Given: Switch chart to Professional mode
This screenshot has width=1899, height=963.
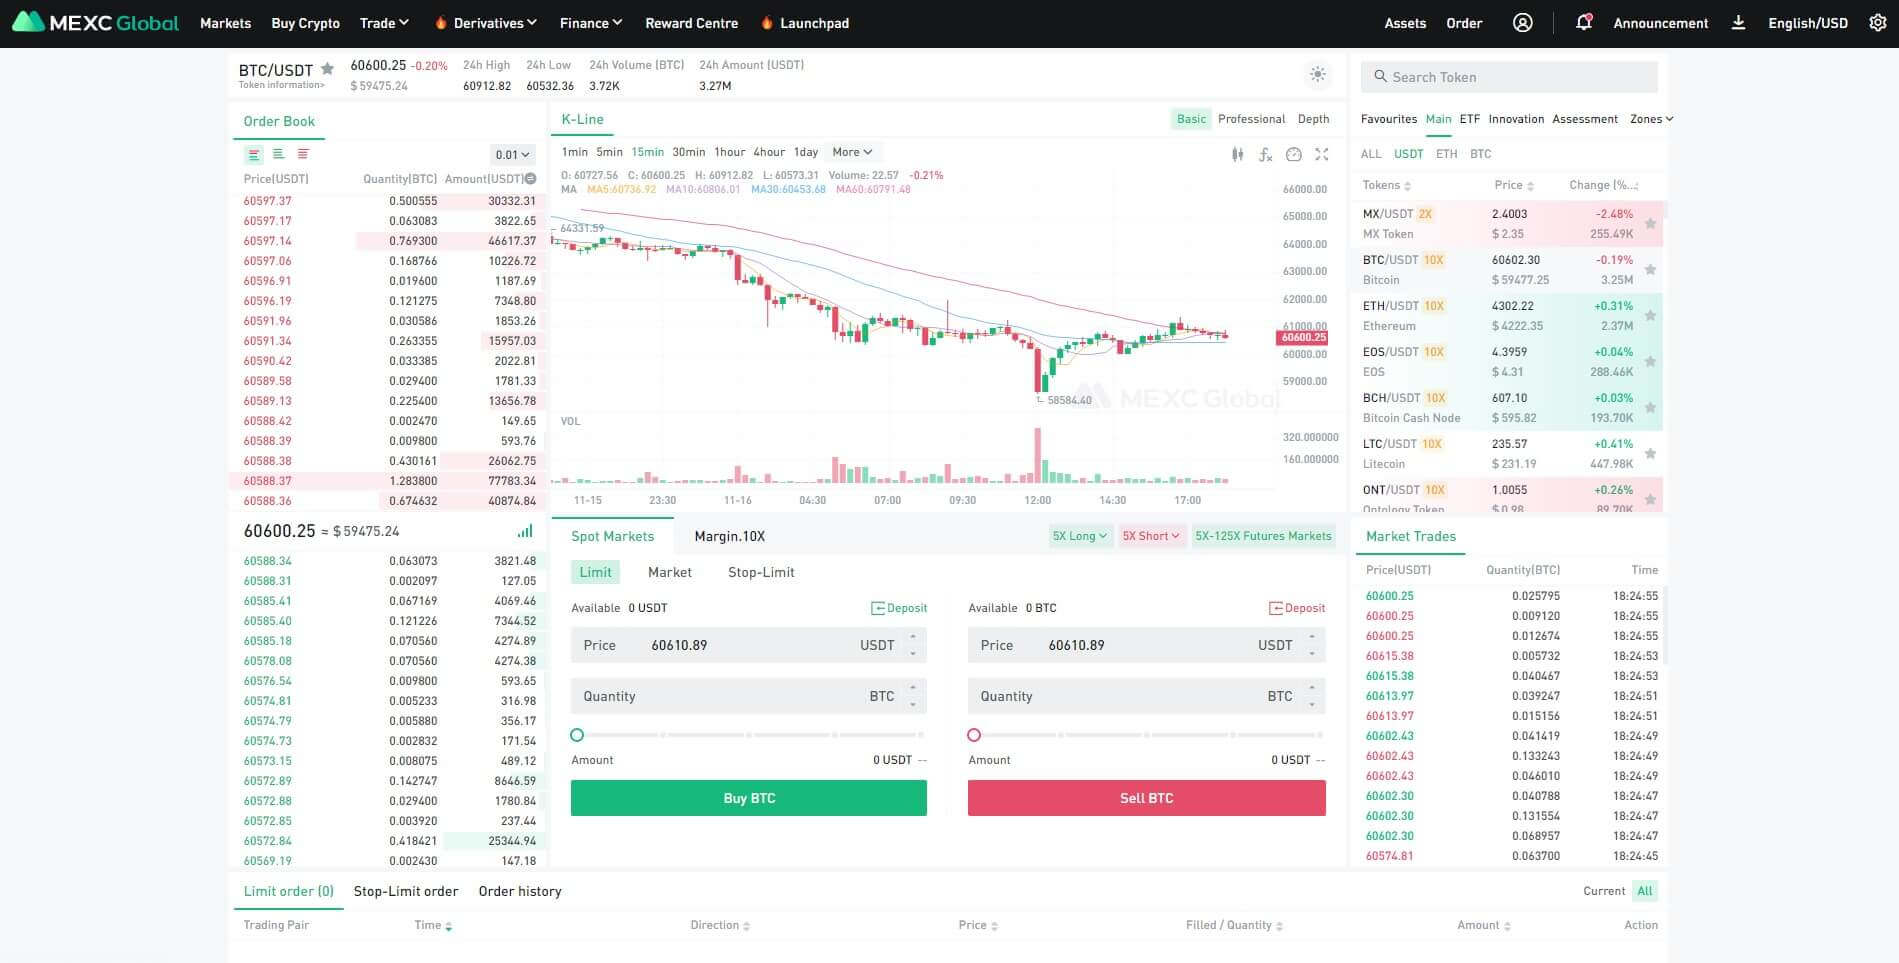Looking at the screenshot, I should (1251, 119).
